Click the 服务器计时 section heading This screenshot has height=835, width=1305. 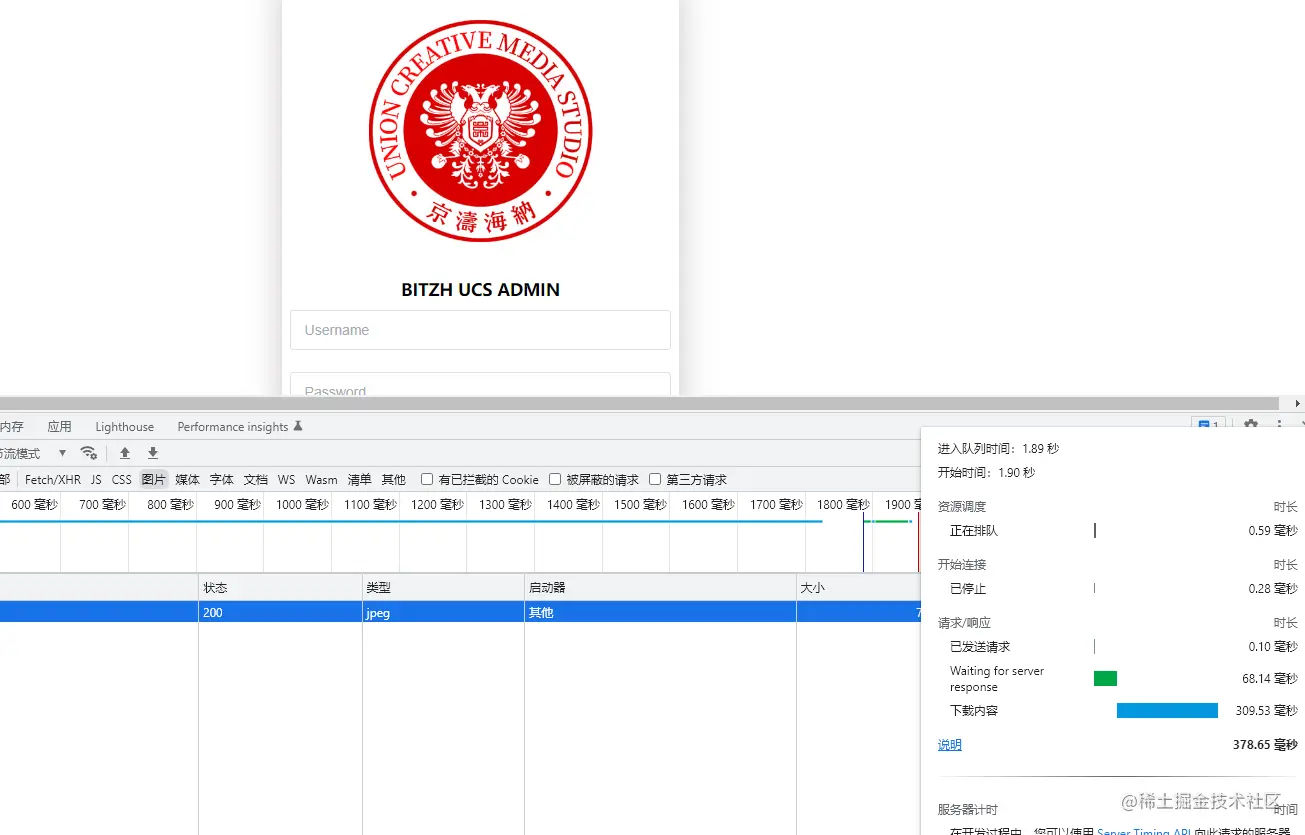click(x=968, y=810)
